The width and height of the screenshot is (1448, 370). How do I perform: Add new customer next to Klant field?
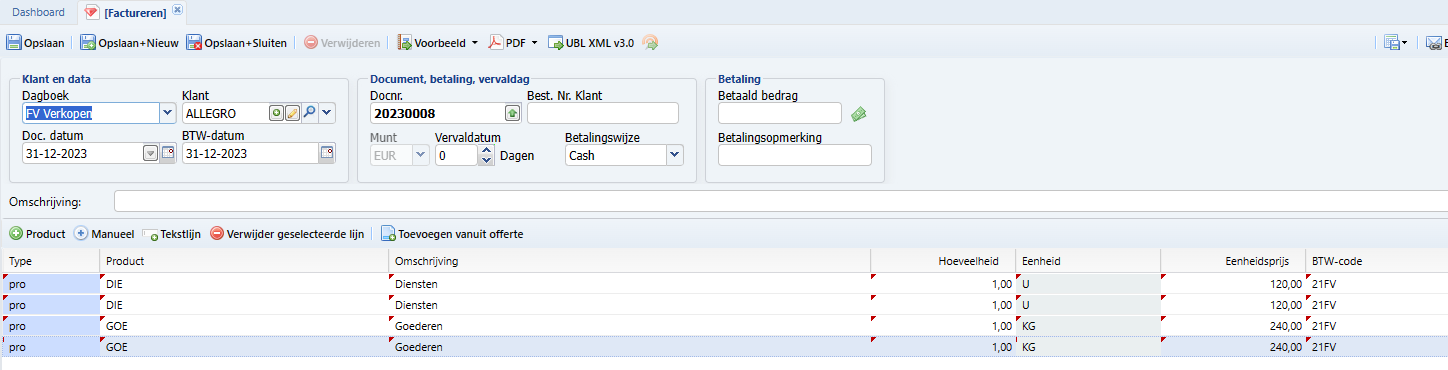click(277, 113)
